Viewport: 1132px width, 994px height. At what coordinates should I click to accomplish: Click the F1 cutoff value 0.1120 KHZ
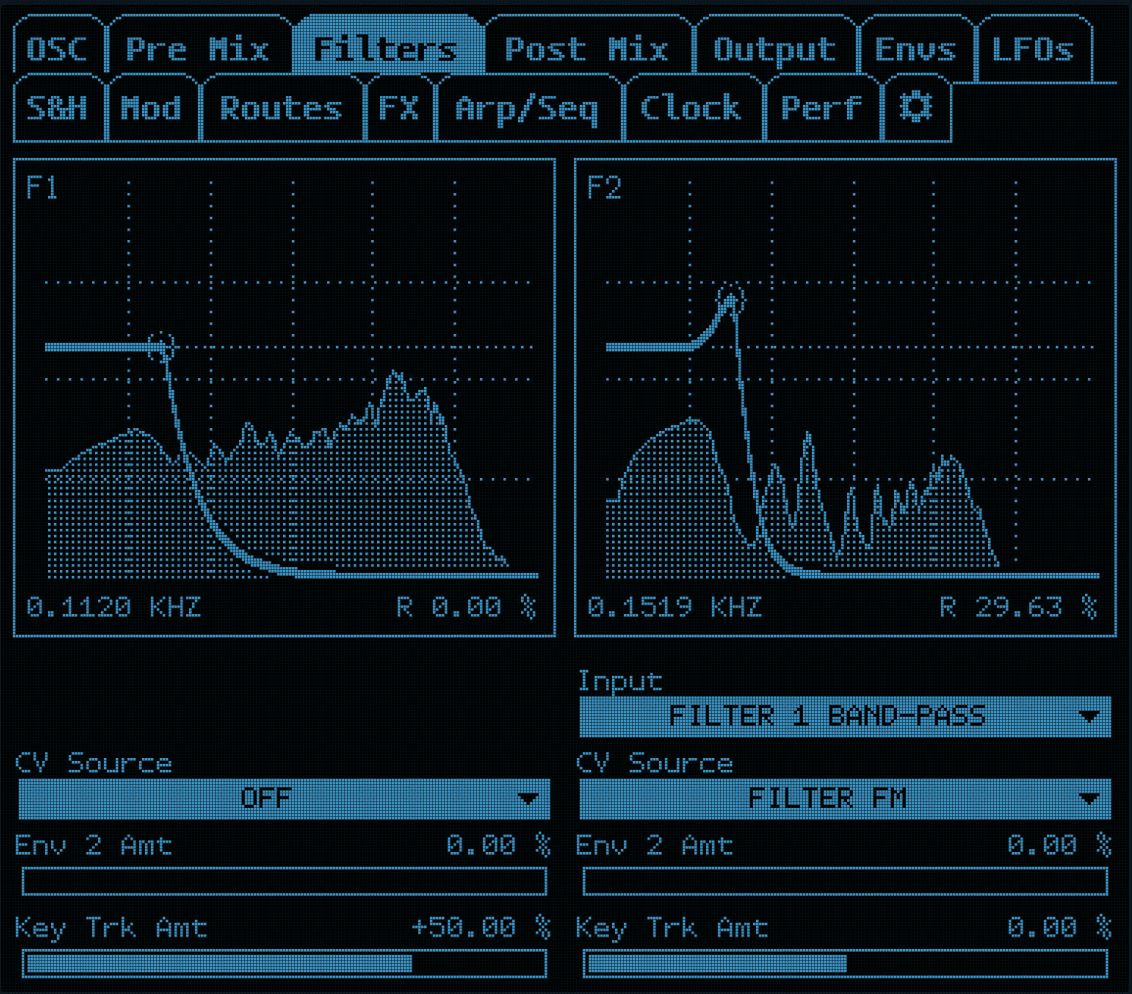[113, 607]
